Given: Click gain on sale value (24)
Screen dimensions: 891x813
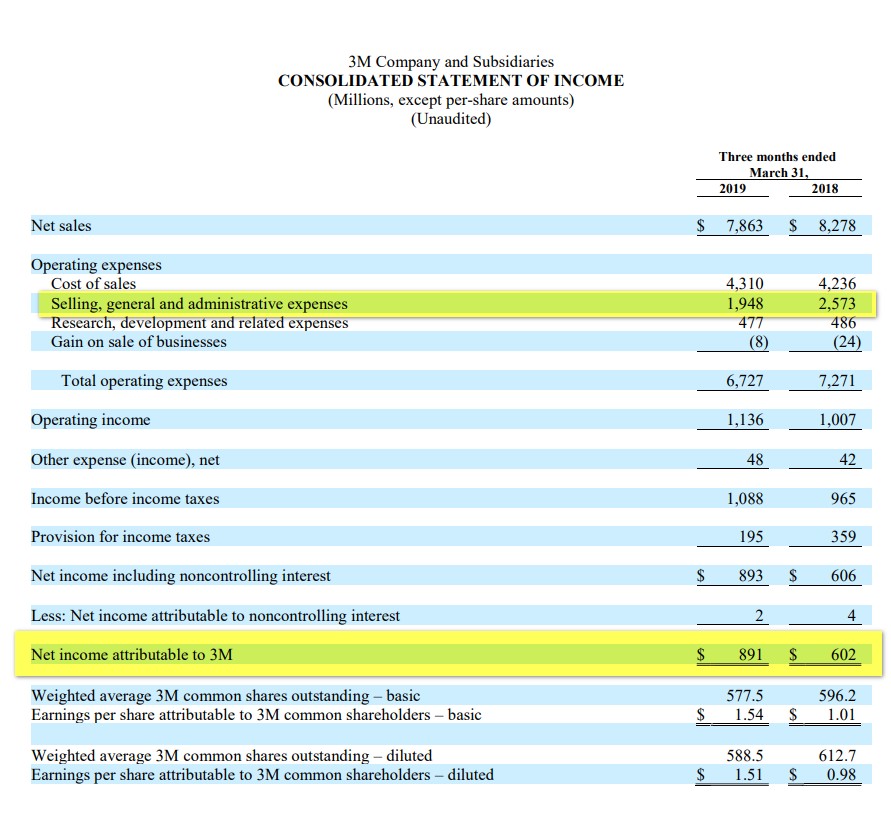Looking at the screenshot, I should 847,342.
